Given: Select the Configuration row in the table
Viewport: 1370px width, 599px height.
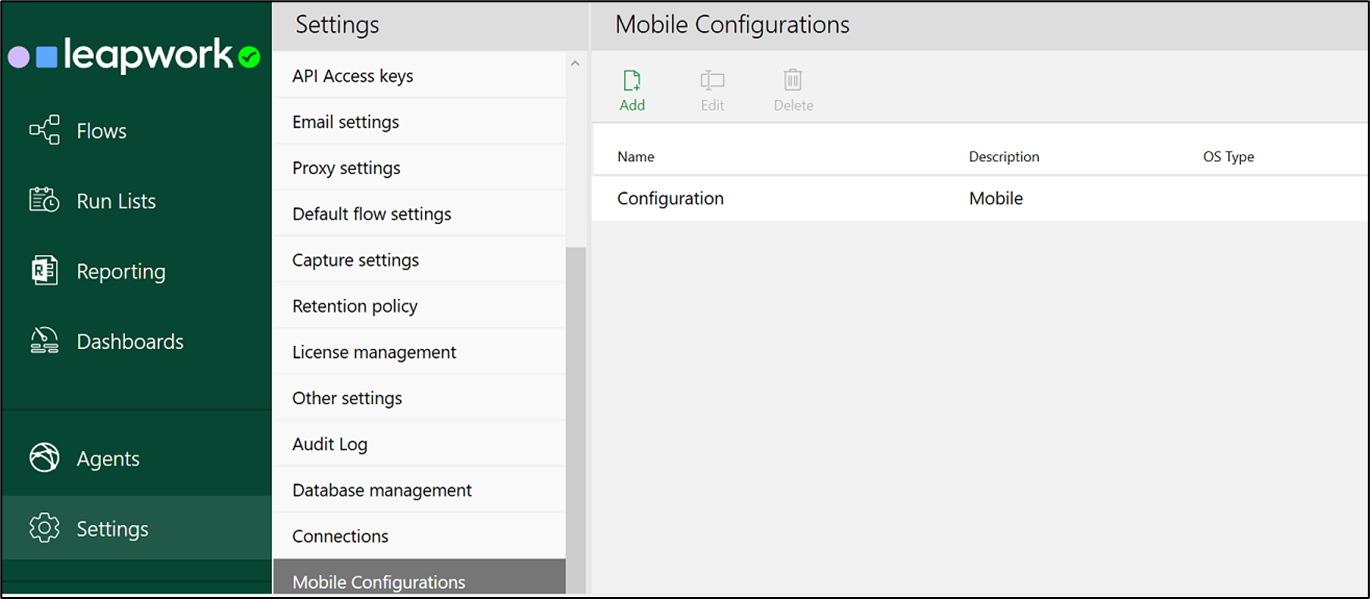Looking at the screenshot, I should (670, 198).
